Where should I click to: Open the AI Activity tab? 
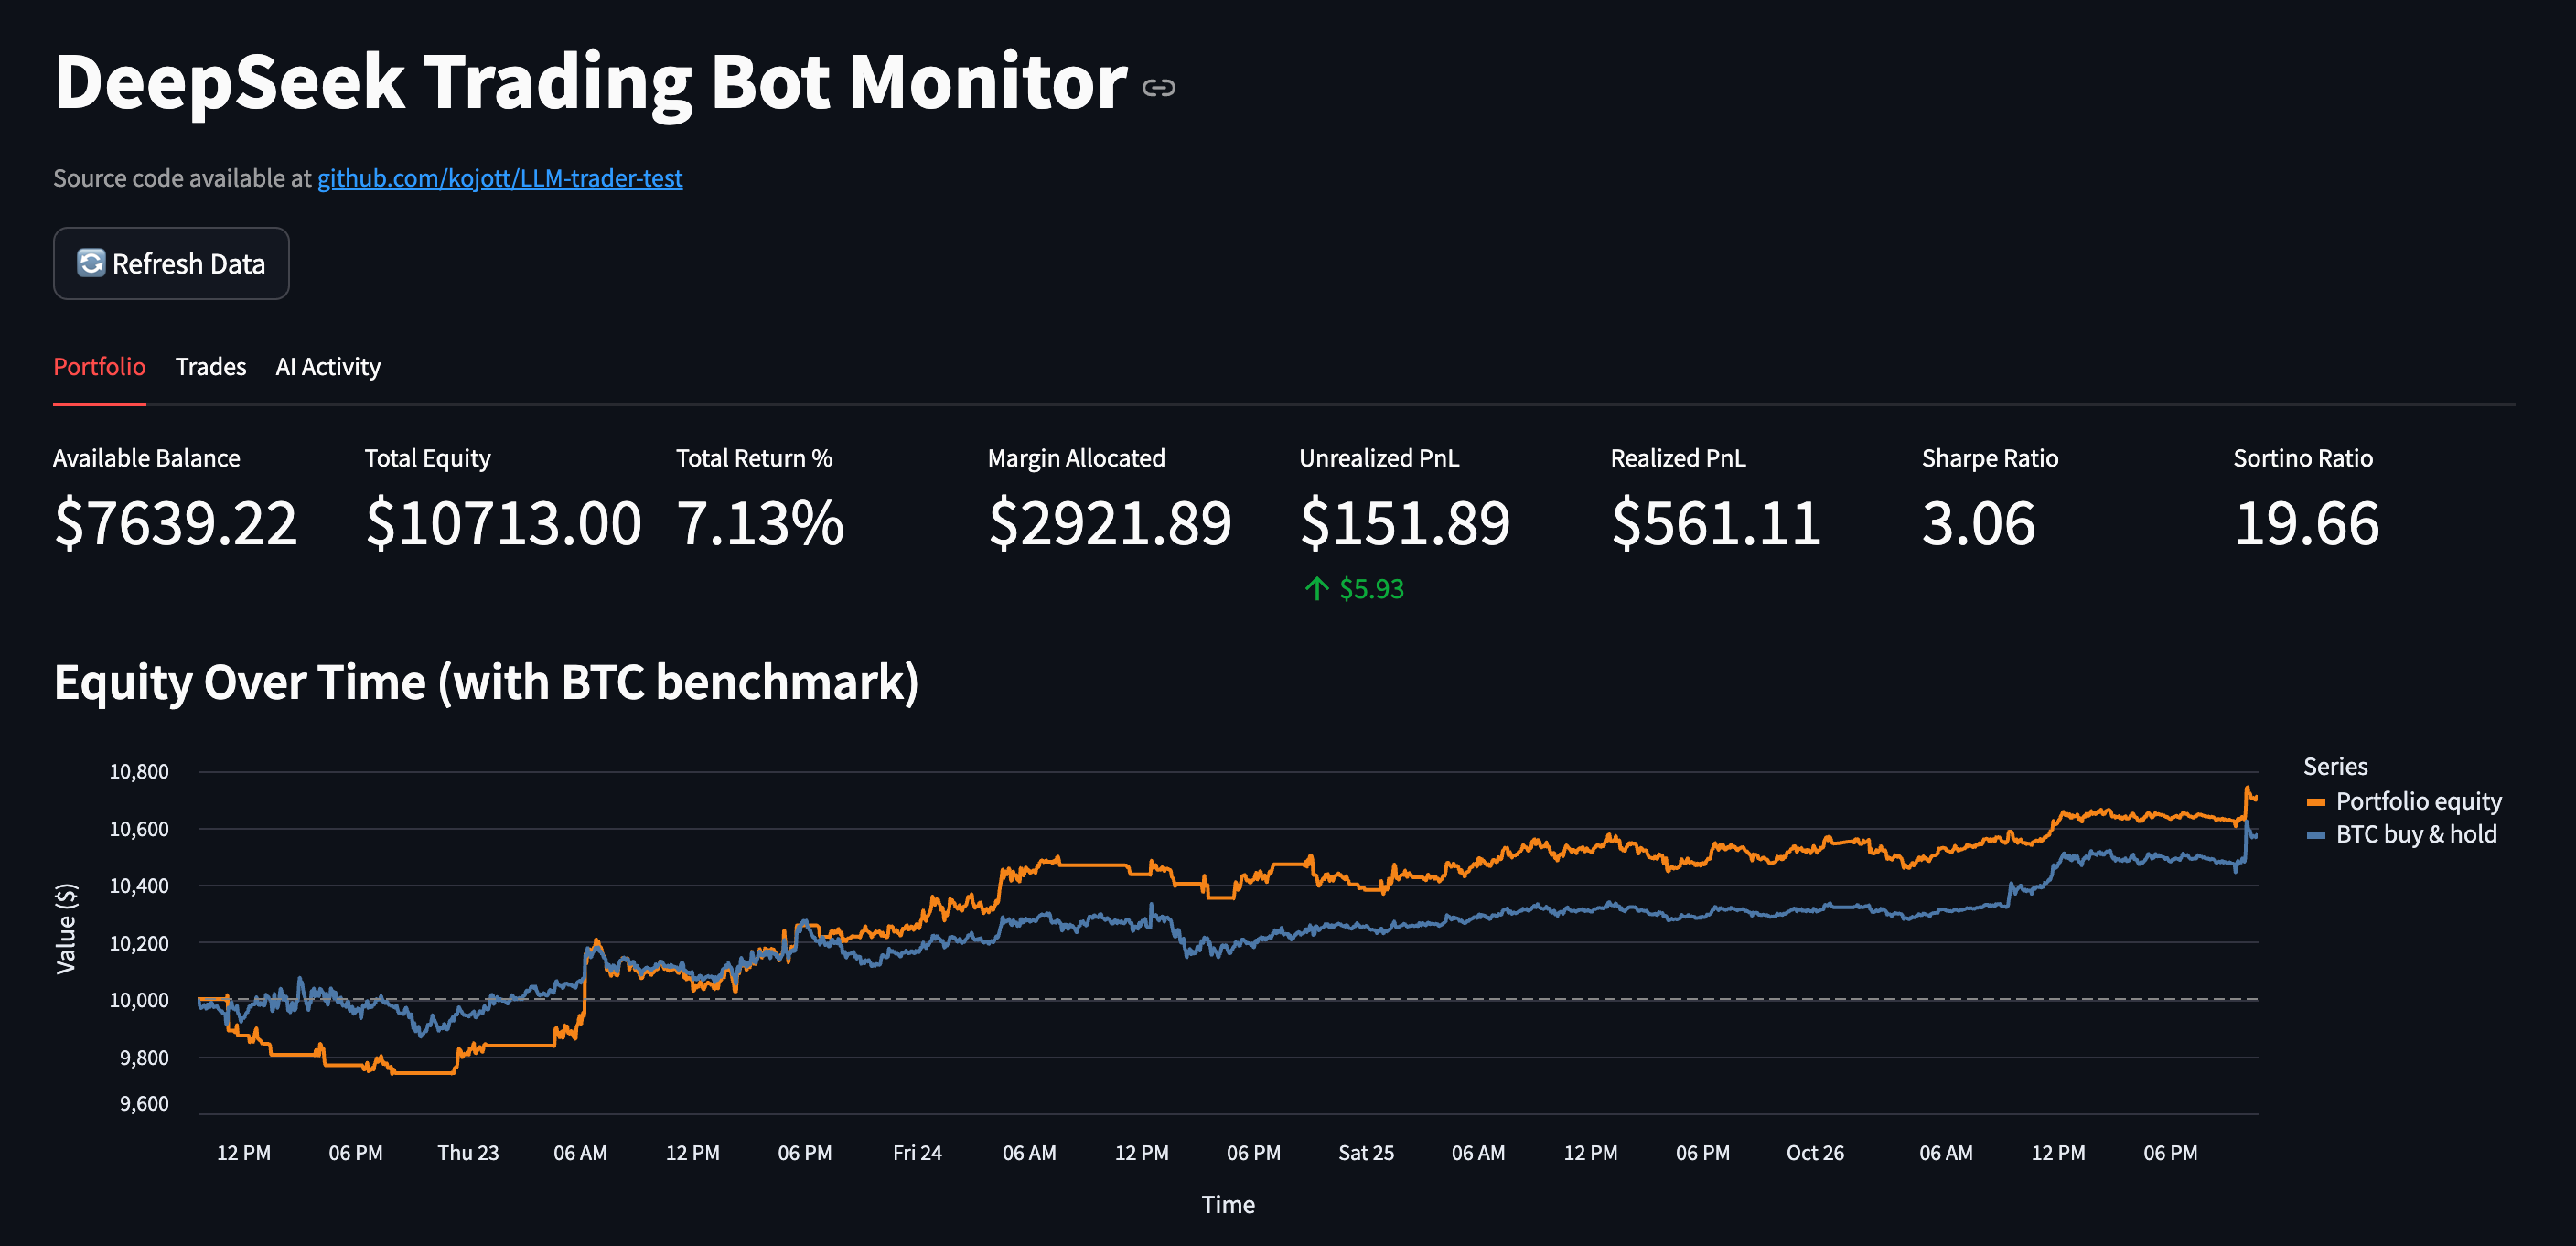tap(328, 366)
